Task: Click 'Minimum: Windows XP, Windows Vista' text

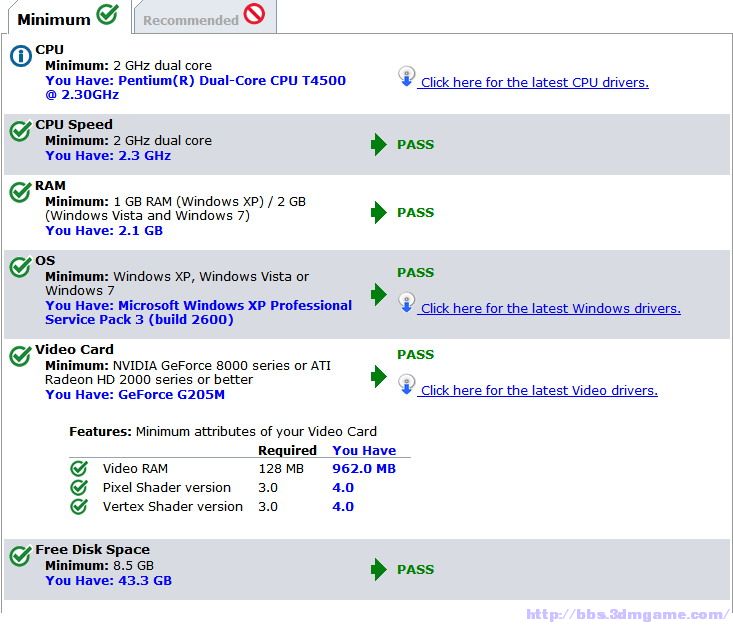Action: coord(177,276)
